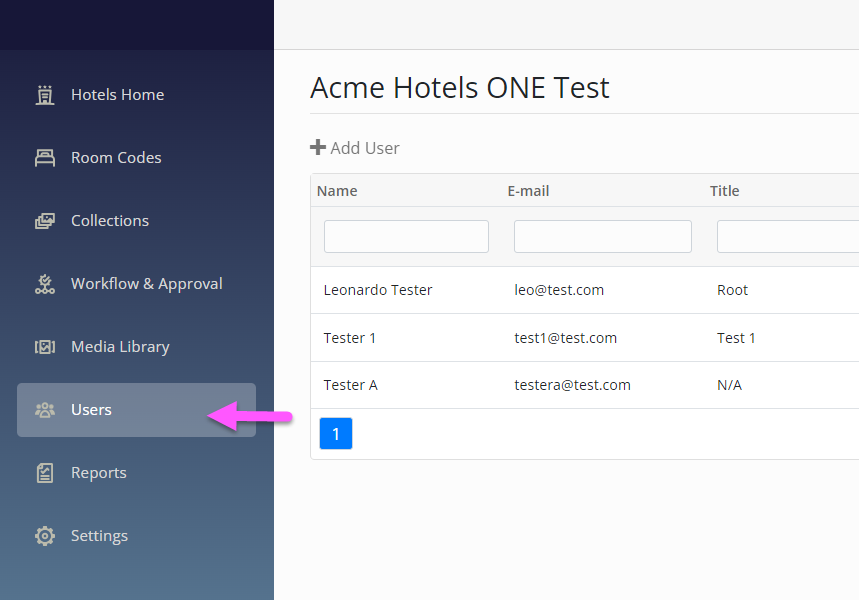Click the plus icon beside Add User
The width and height of the screenshot is (859, 600).
tap(318, 147)
